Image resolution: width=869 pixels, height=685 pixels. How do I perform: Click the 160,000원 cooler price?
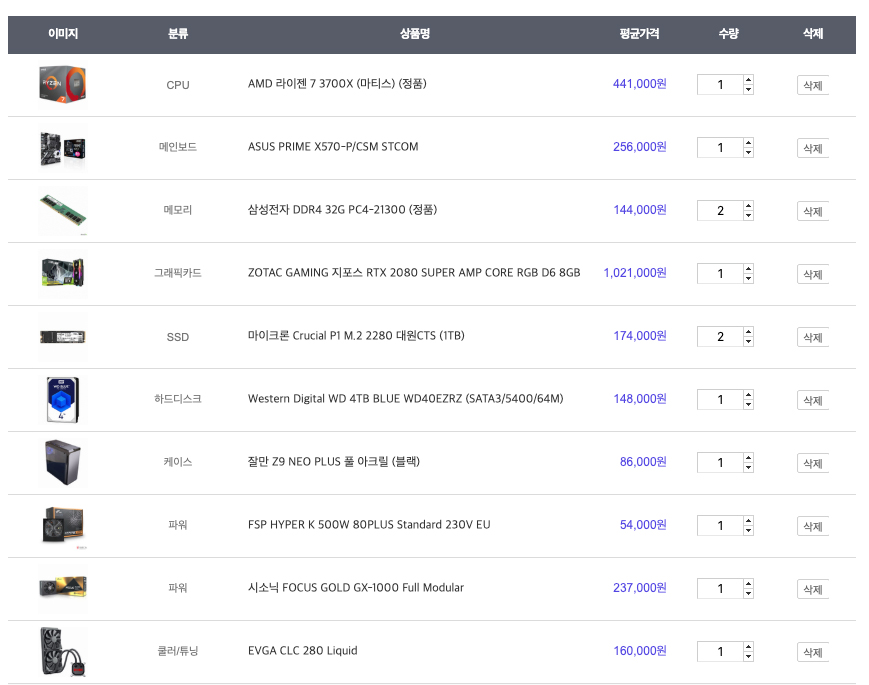coord(640,651)
